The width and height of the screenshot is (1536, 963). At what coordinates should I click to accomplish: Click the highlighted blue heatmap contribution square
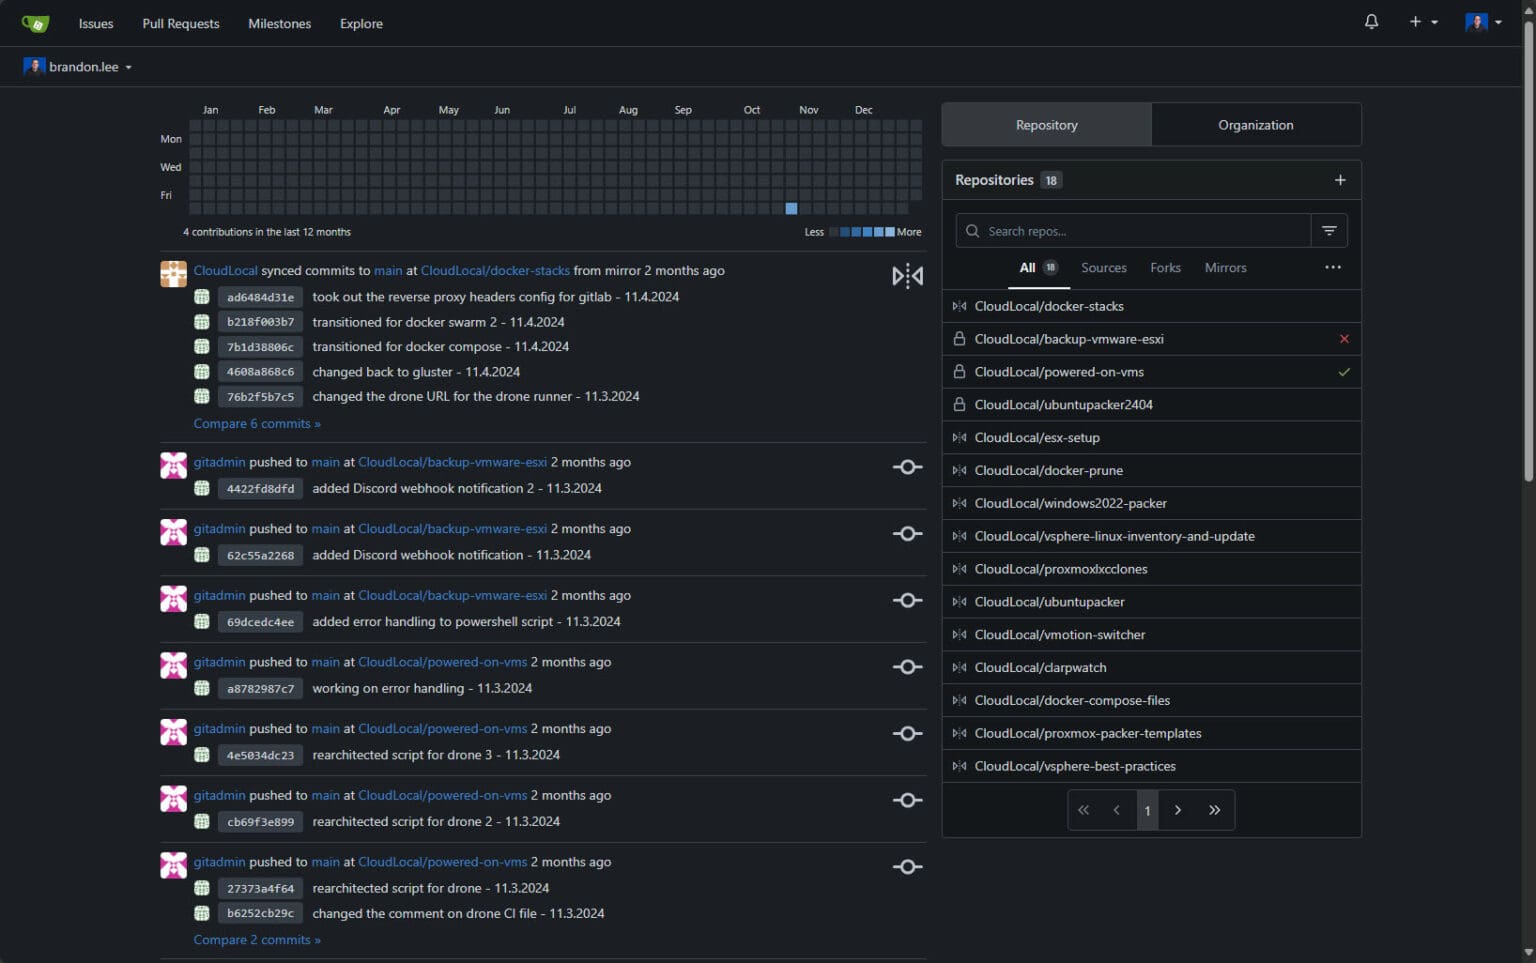791,209
